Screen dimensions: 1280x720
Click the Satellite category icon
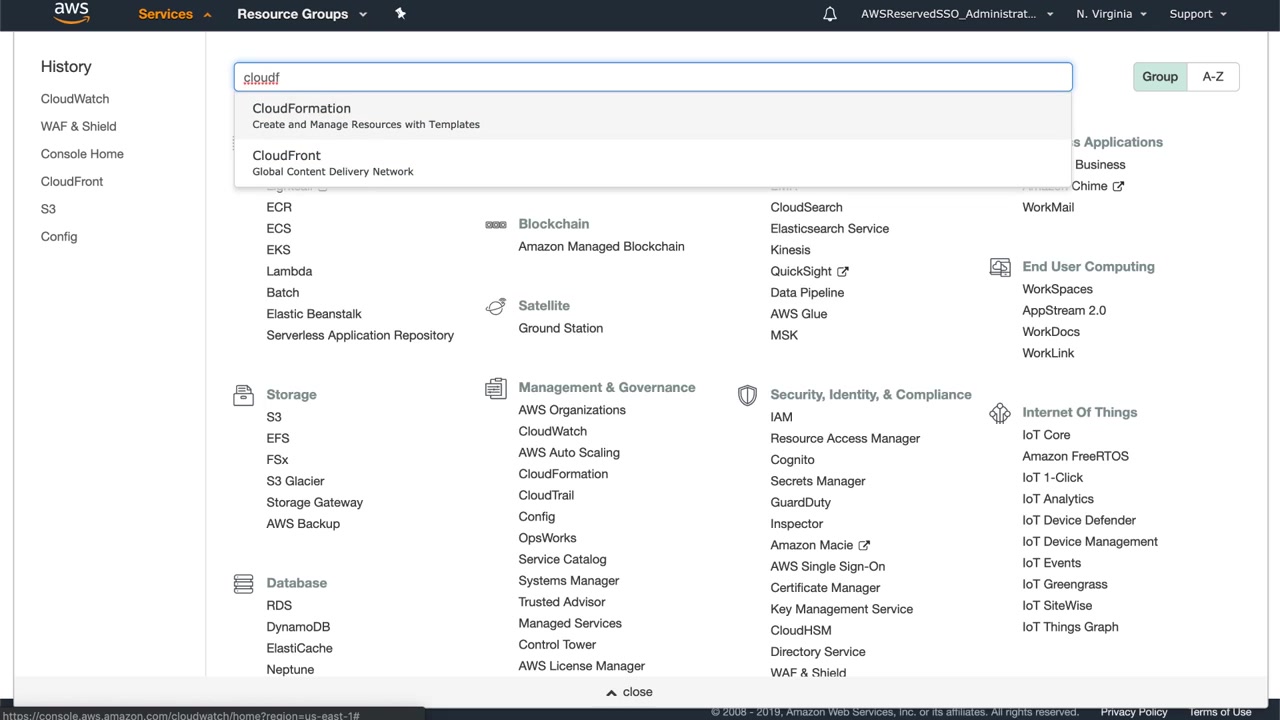(x=495, y=306)
